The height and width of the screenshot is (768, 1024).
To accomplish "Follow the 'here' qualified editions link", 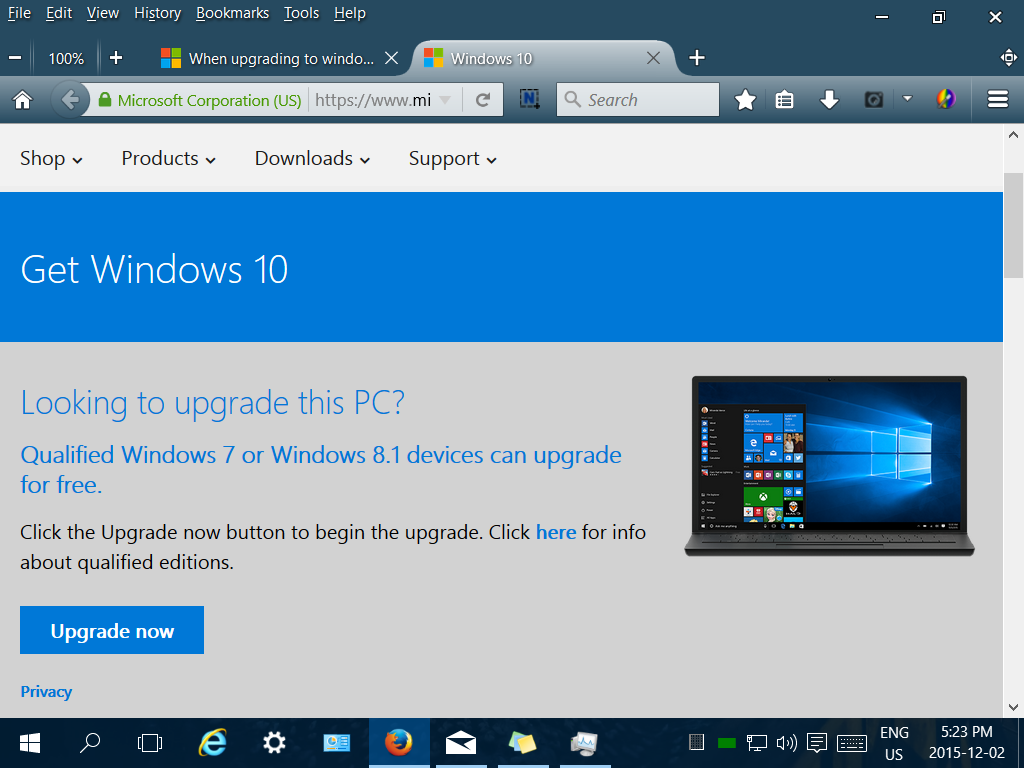I will [556, 532].
